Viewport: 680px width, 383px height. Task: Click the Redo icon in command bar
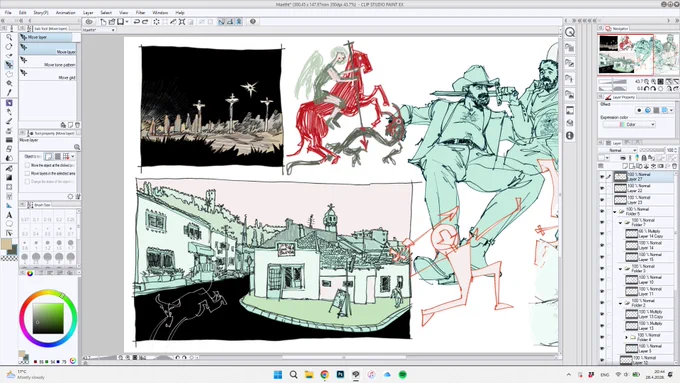pyautogui.click(x=145, y=22)
